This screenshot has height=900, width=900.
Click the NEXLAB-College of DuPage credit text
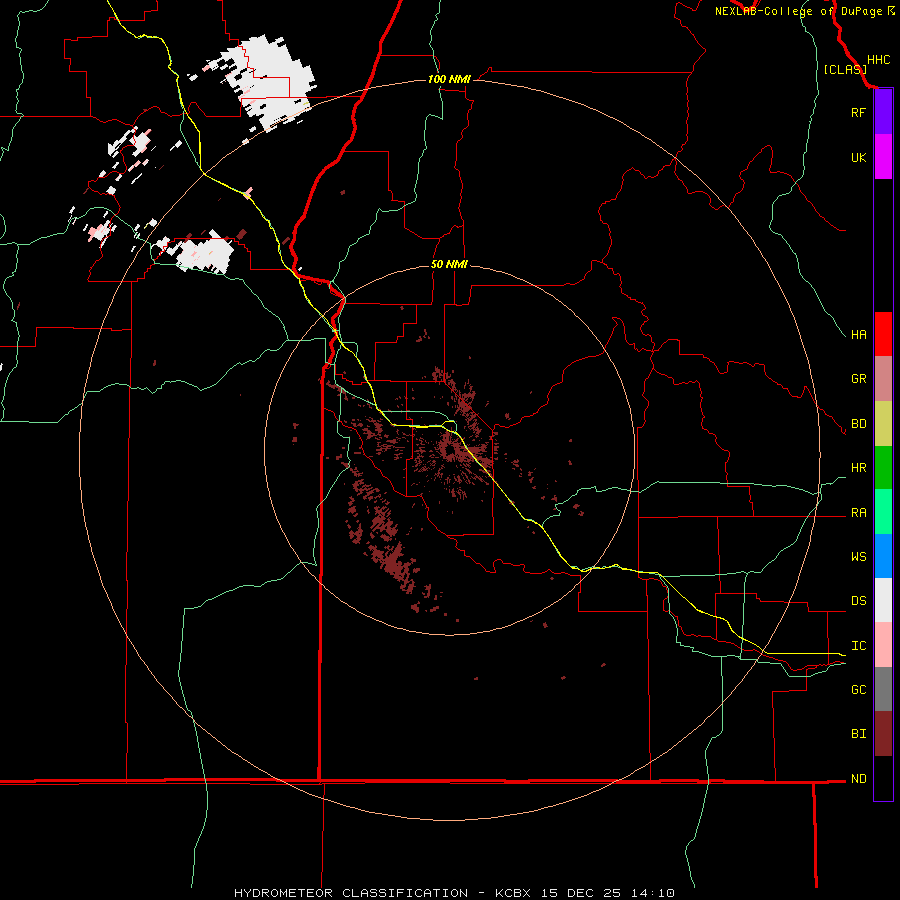point(798,11)
